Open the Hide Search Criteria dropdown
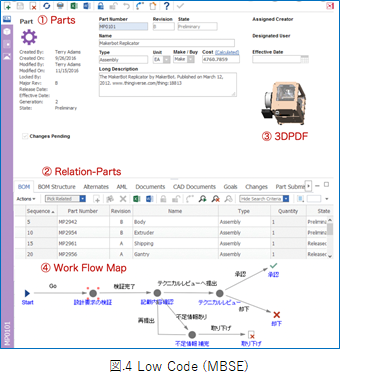 (x=286, y=199)
